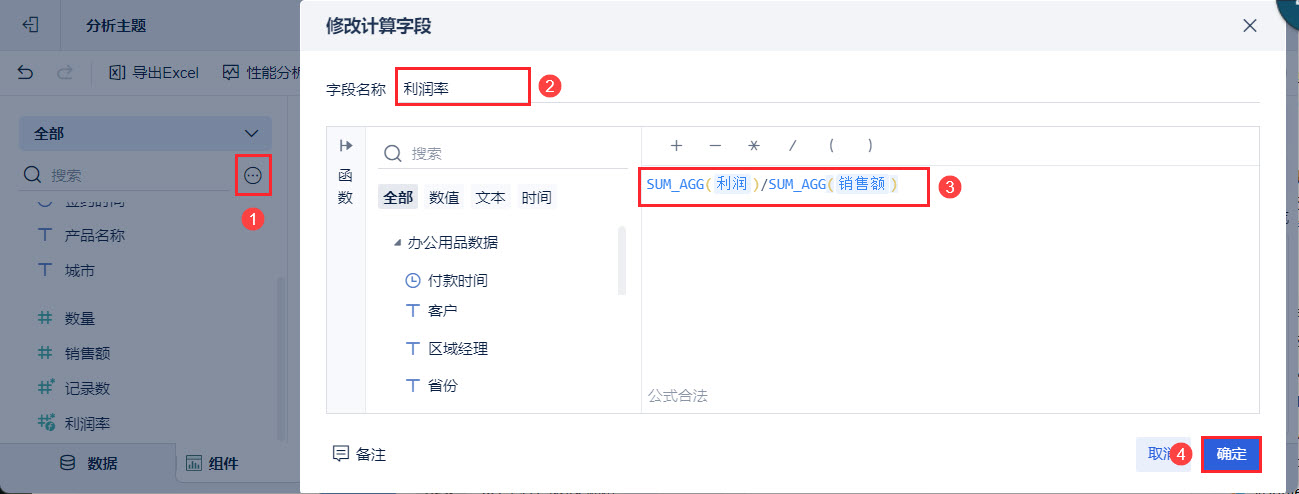Click the 确定 confirm button

click(x=1231, y=454)
